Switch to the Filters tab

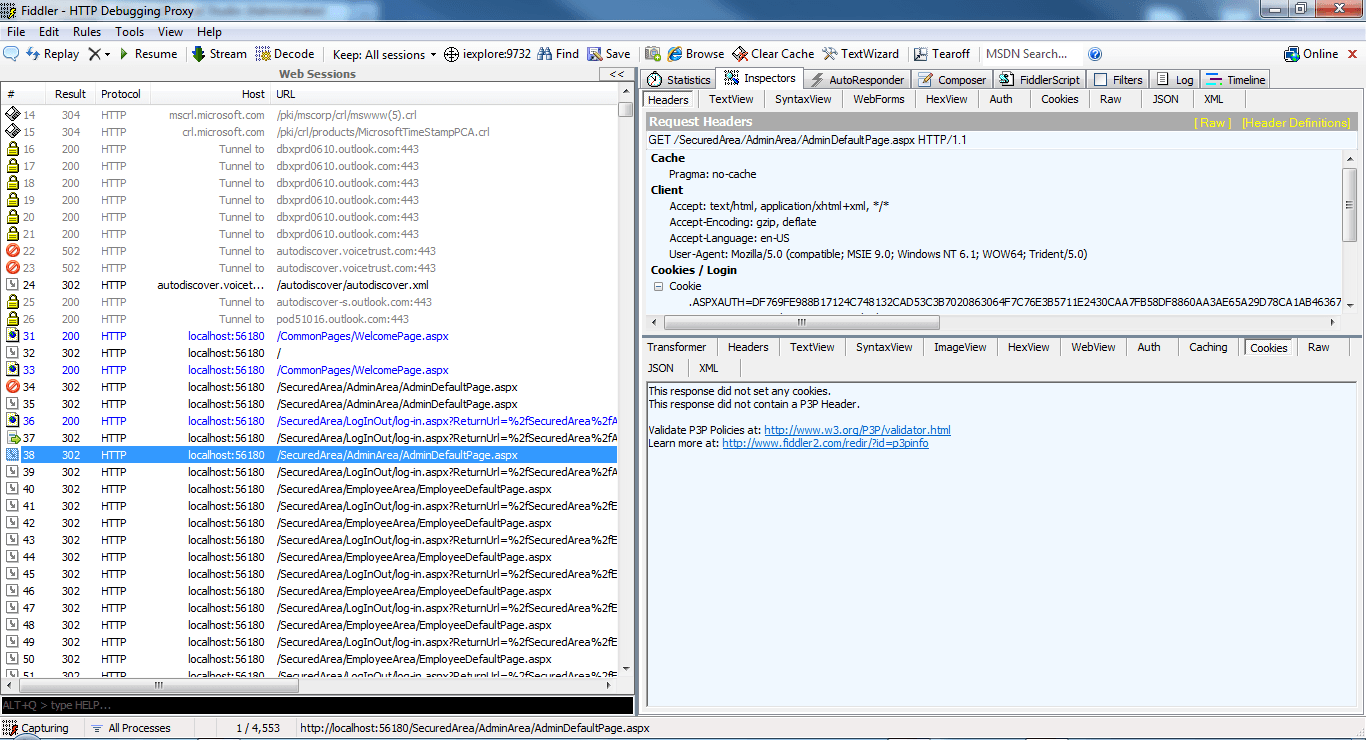[x=1119, y=79]
